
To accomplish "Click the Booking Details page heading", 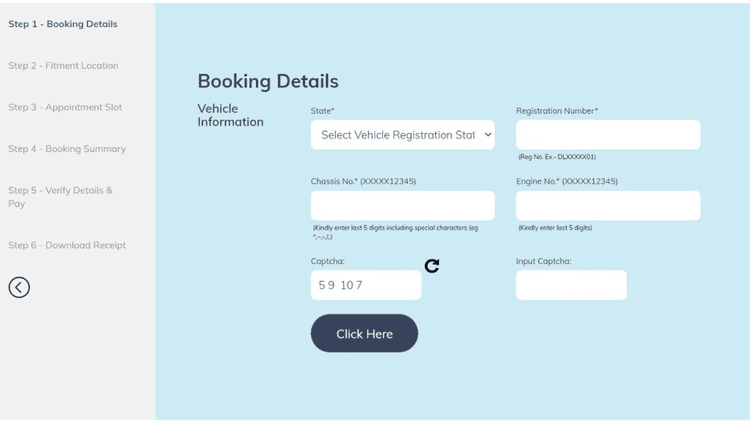I will tap(268, 82).
